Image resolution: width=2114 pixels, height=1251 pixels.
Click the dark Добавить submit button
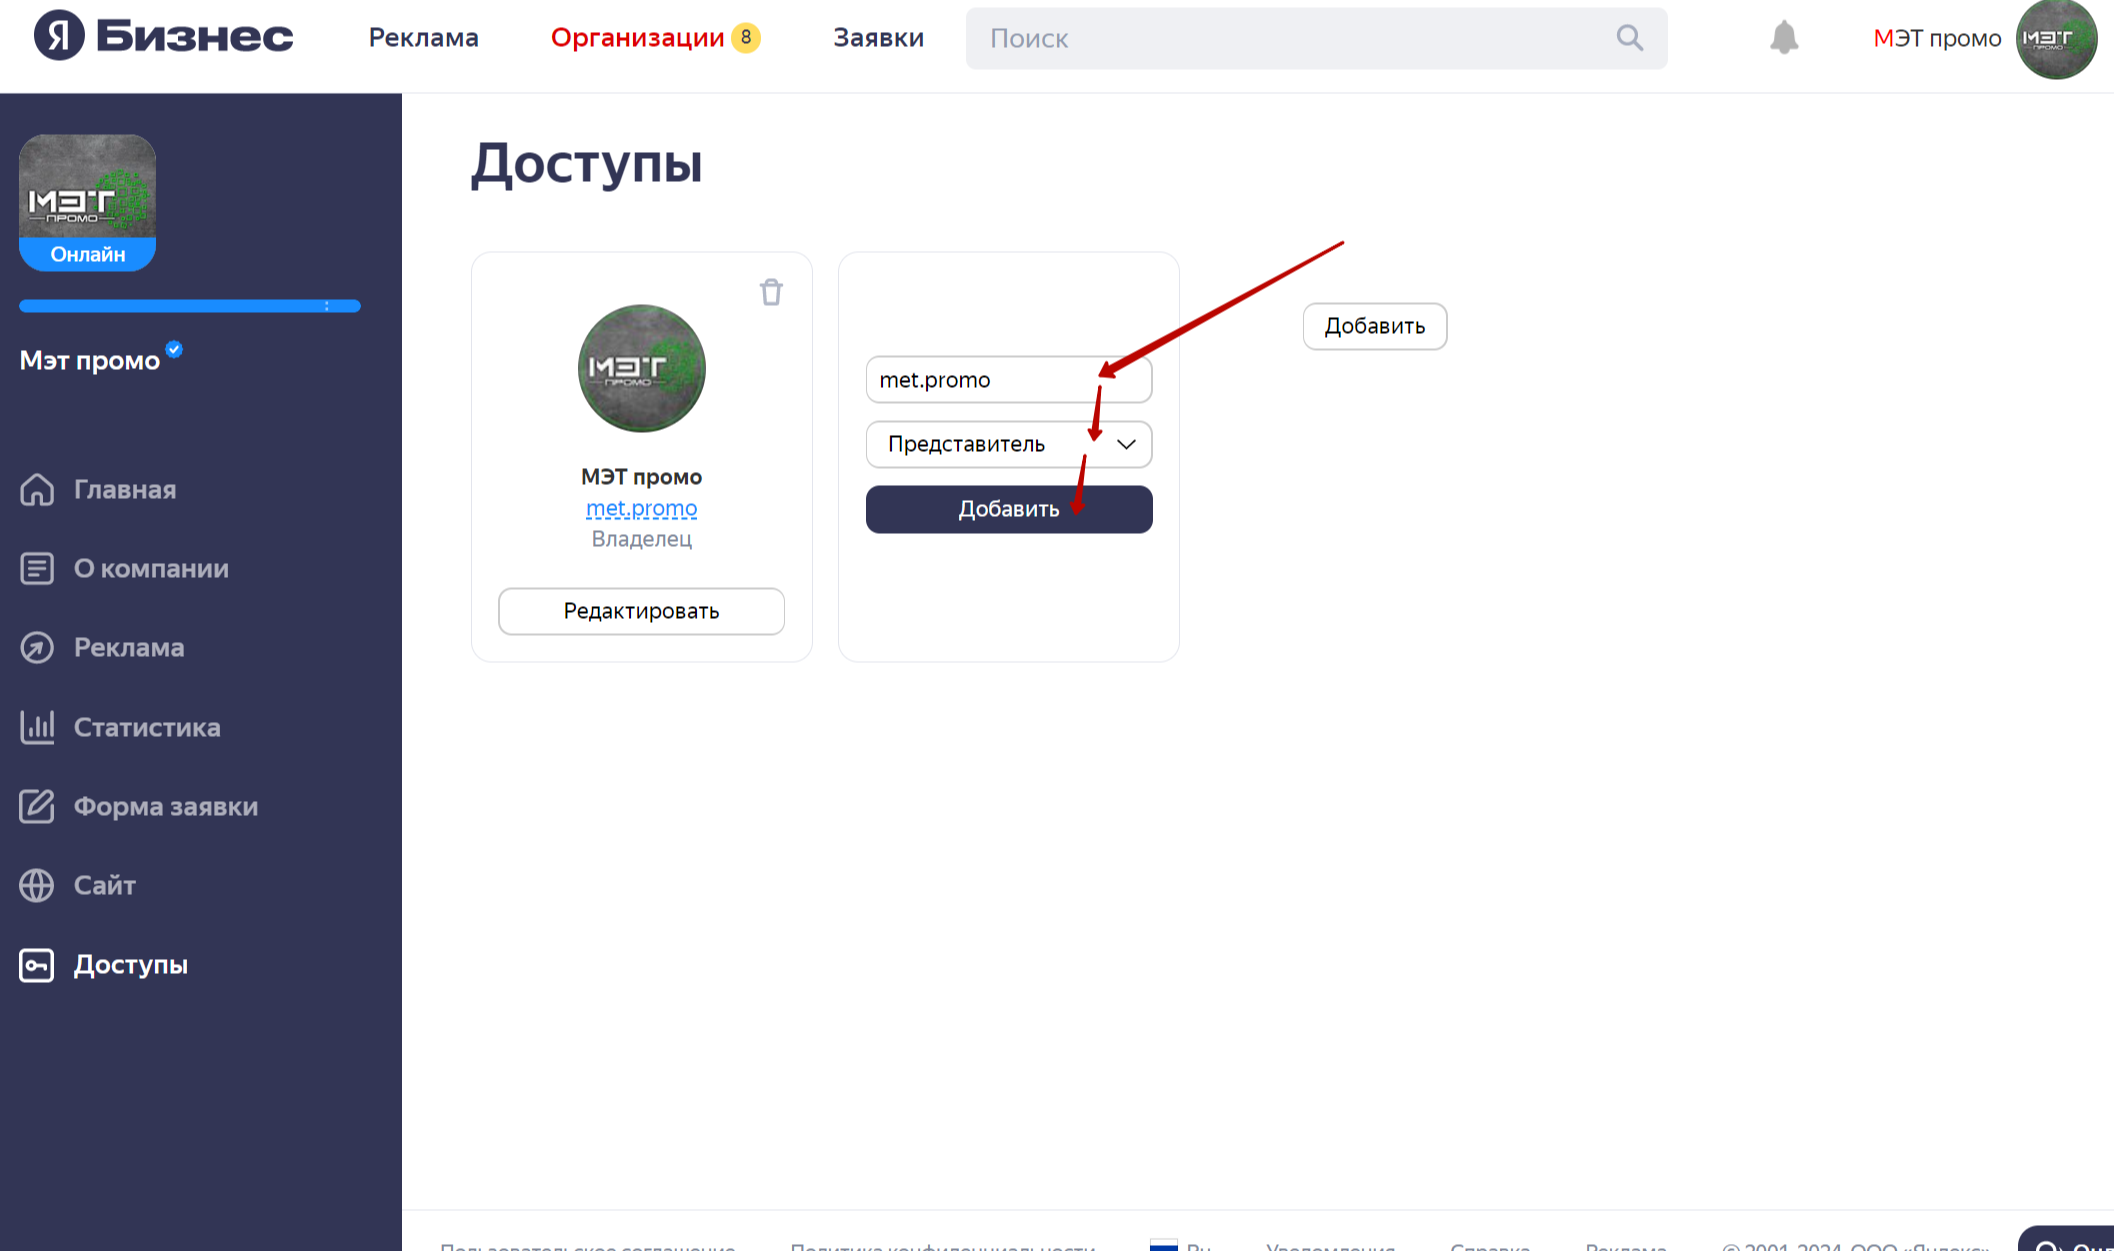(1009, 510)
